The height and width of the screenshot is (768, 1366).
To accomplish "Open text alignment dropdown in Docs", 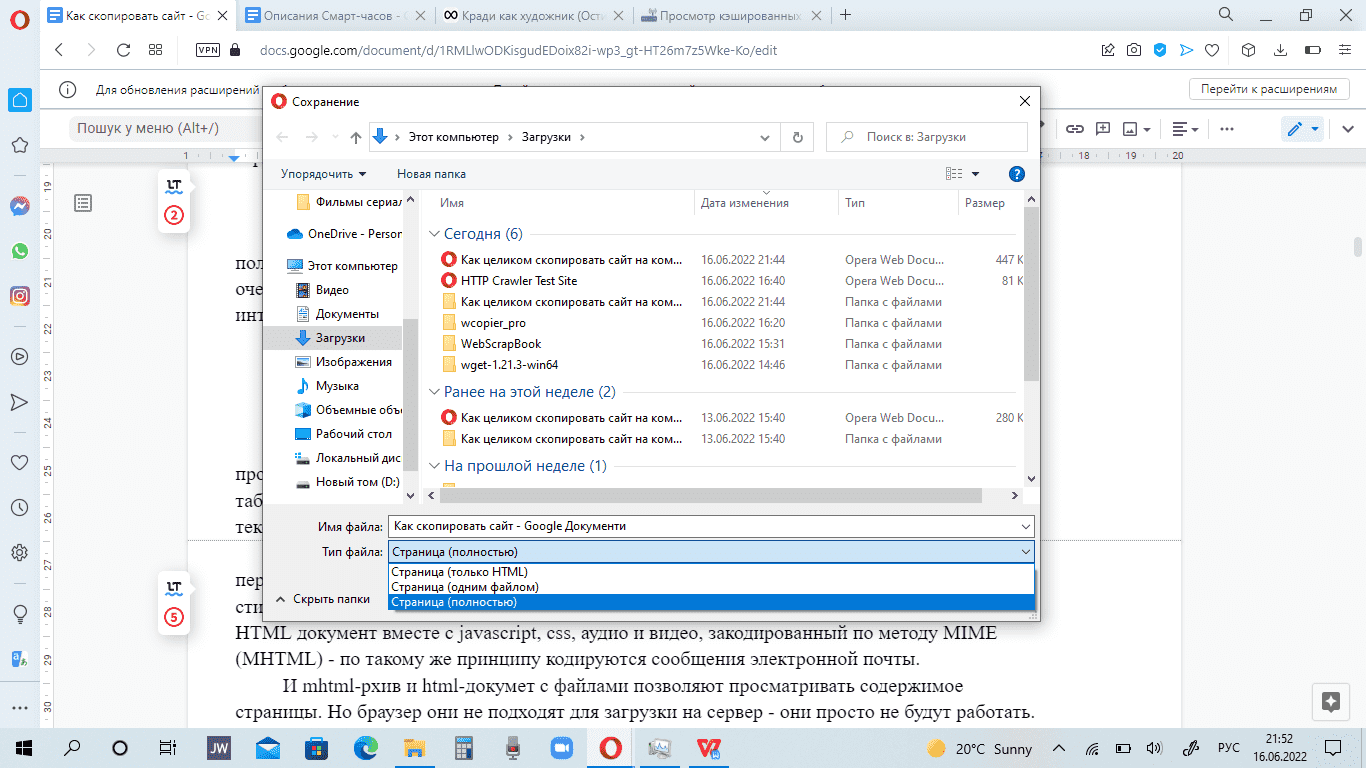I will [x=1185, y=129].
